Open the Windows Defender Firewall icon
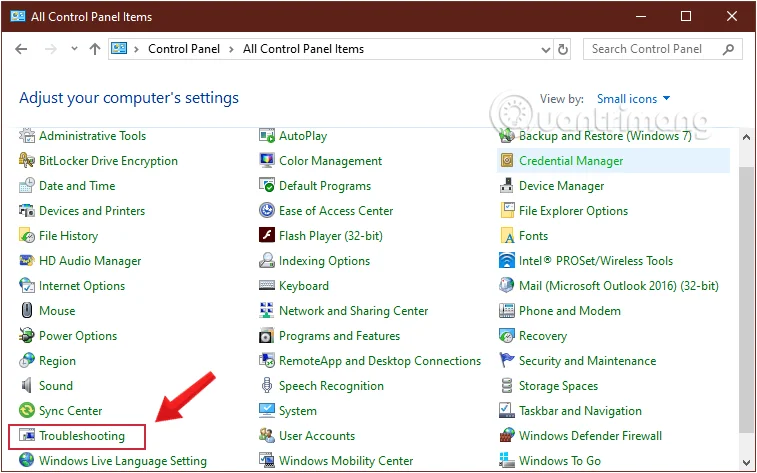The image size is (757, 473). [x=506, y=436]
